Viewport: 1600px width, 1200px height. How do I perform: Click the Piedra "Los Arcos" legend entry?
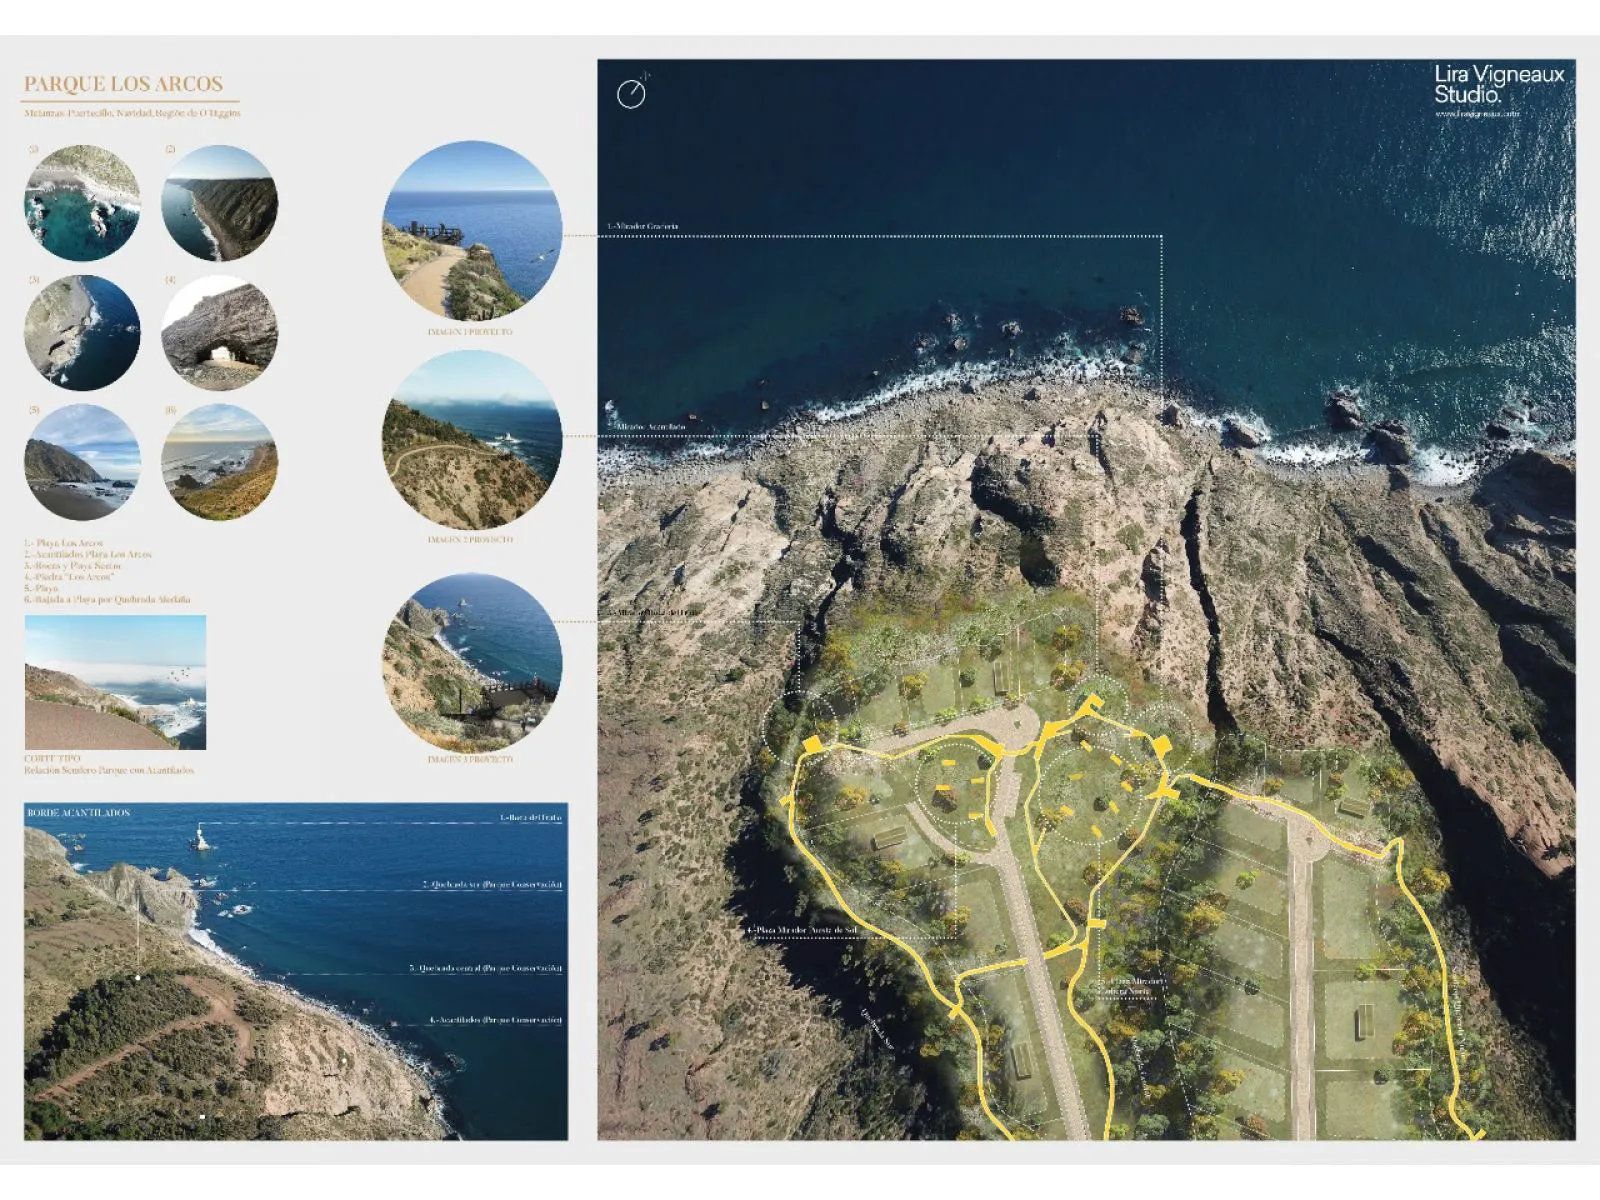point(70,577)
